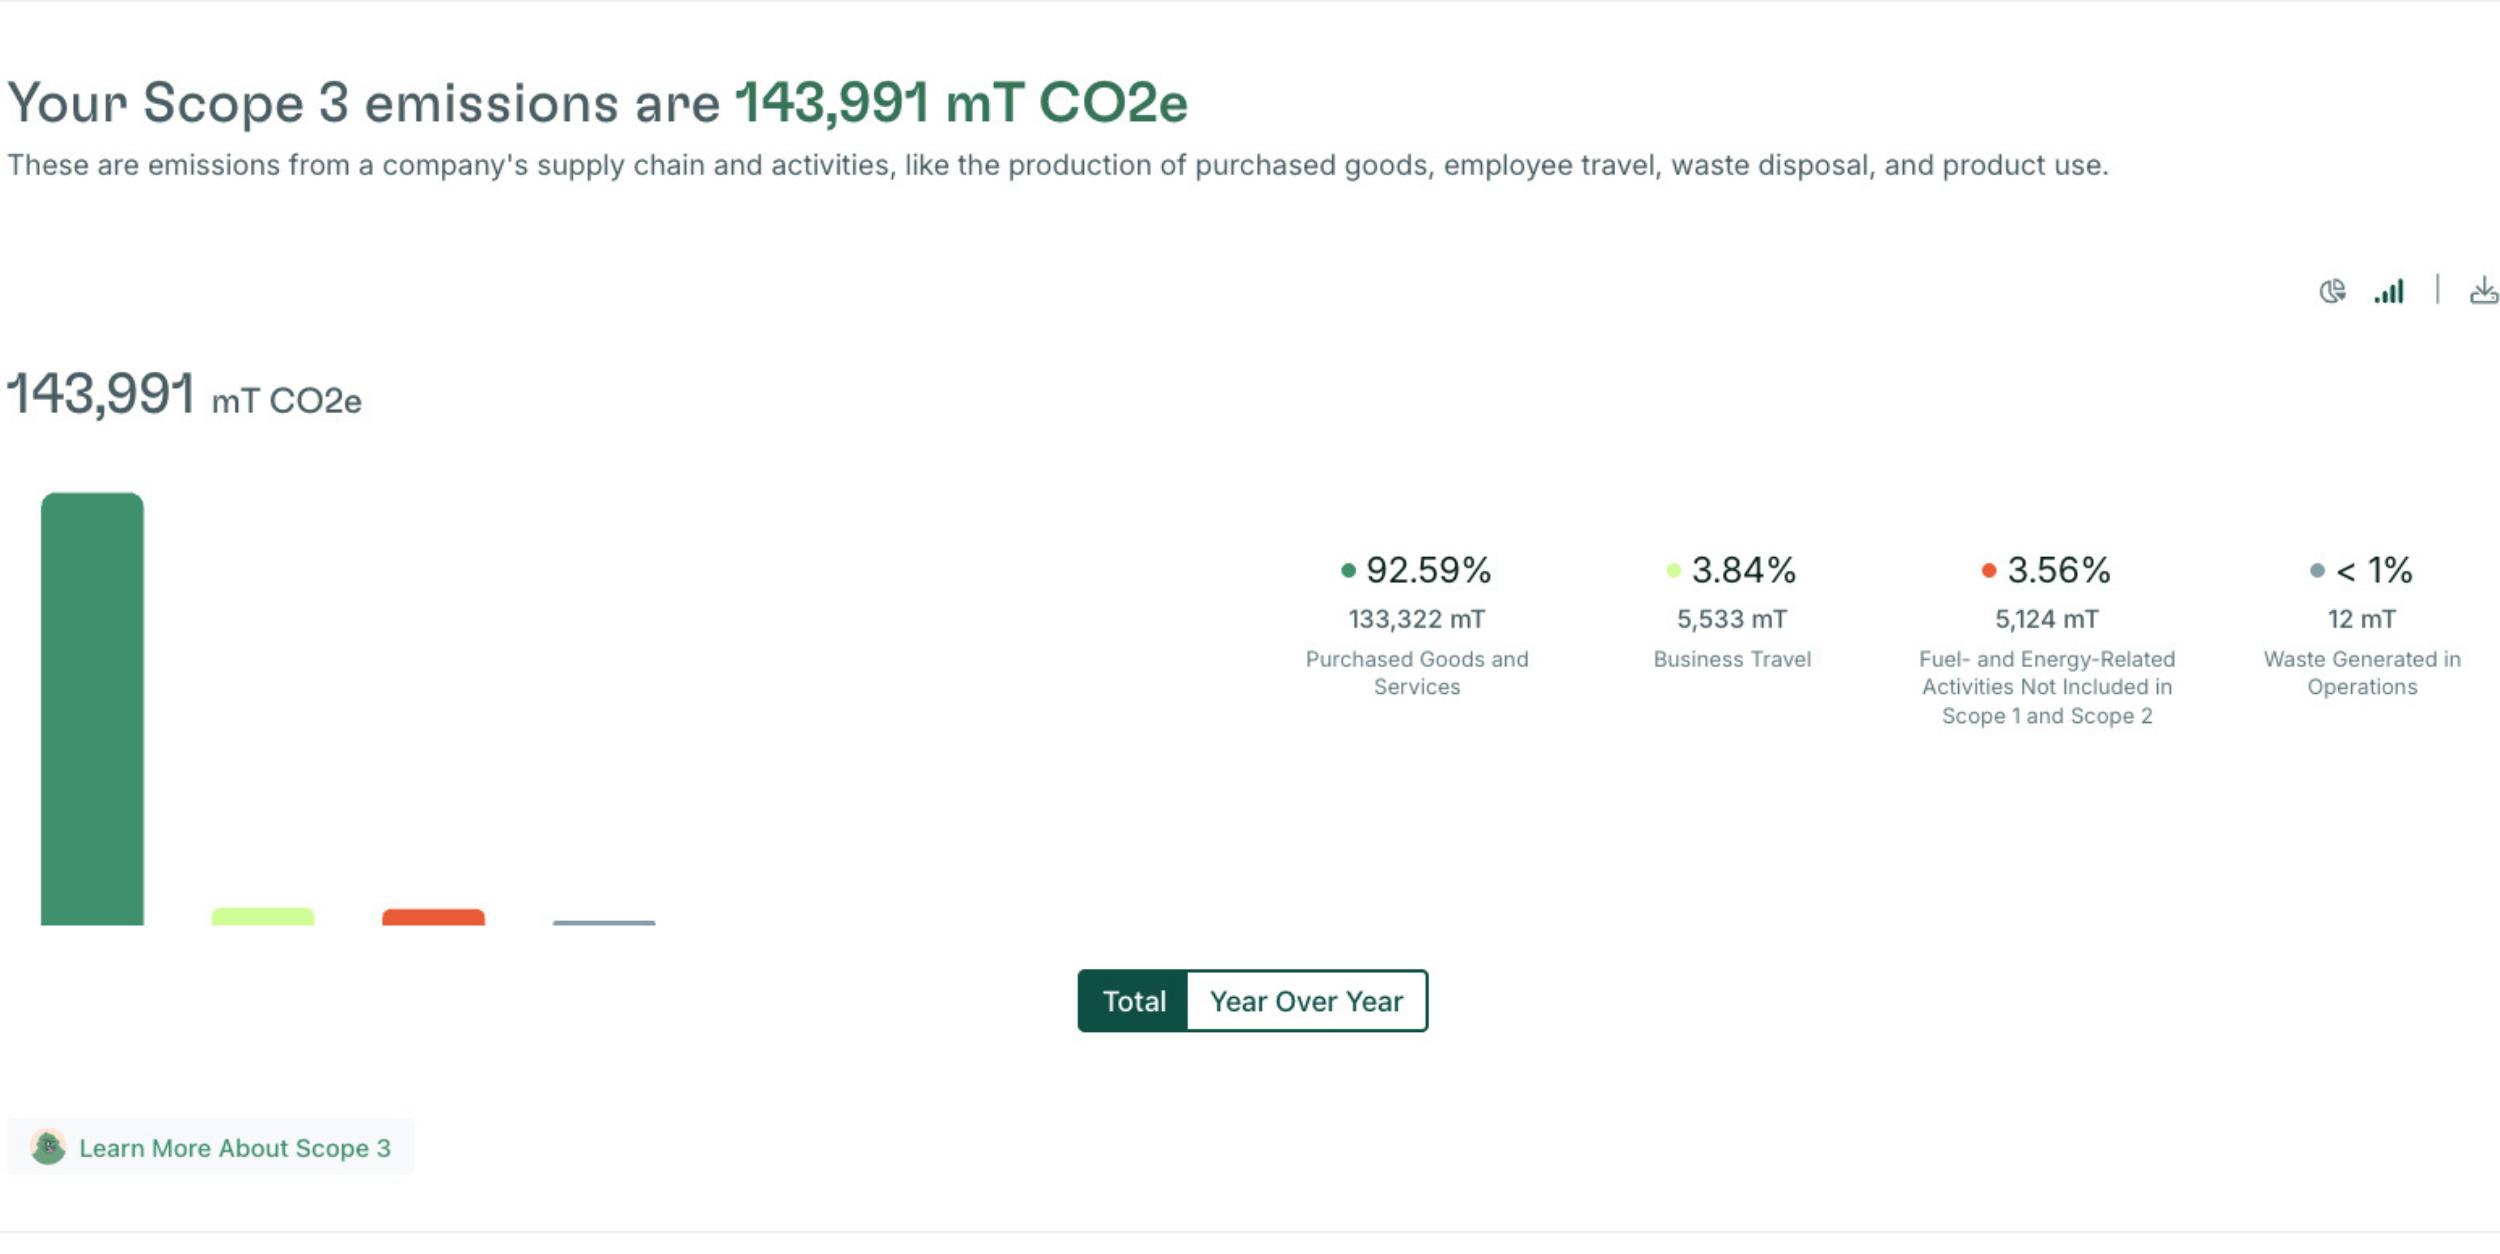The image size is (2500, 1254).
Task: Click the light green Business Travel bar
Action: pos(263,917)
